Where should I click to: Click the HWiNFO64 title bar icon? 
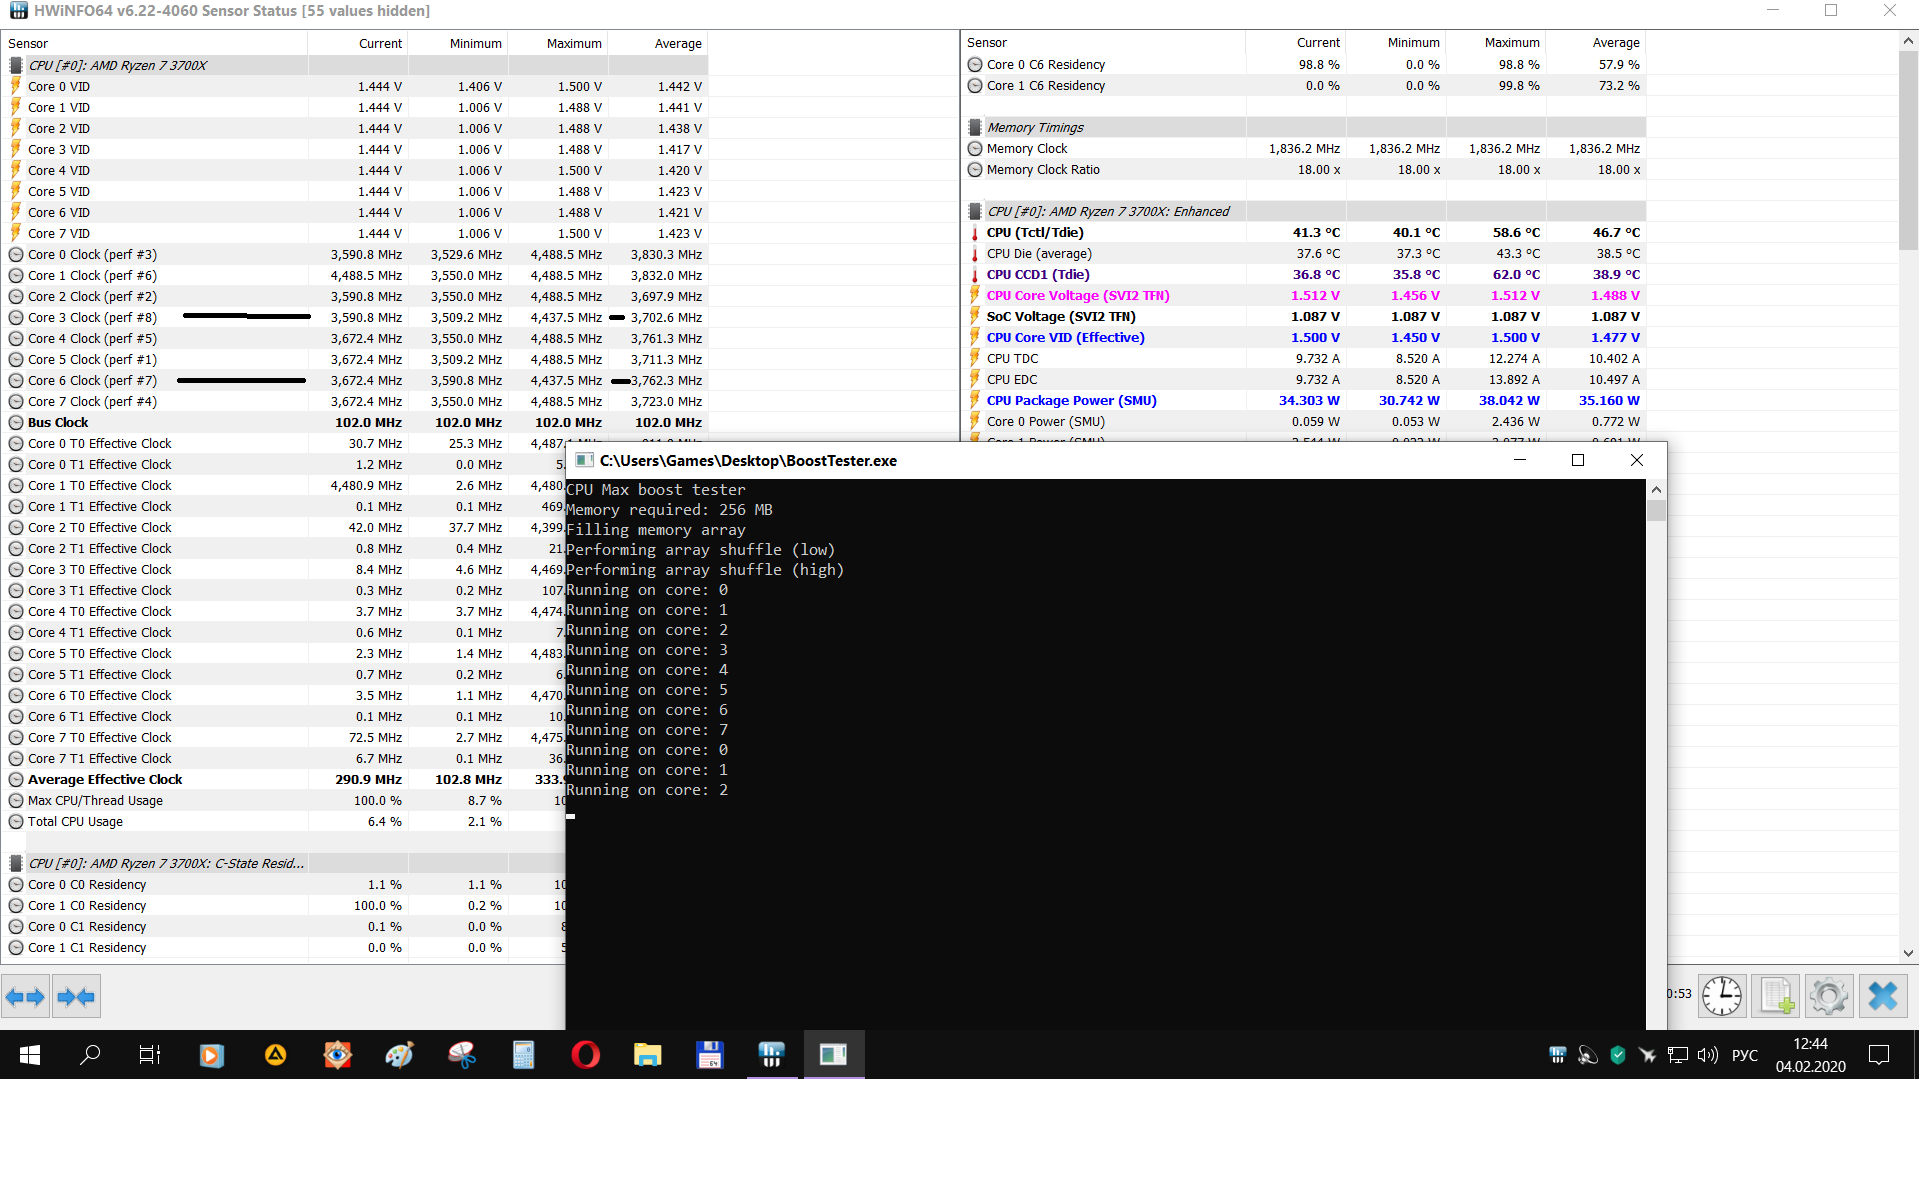pyautogui.click(x=18, y=11)
